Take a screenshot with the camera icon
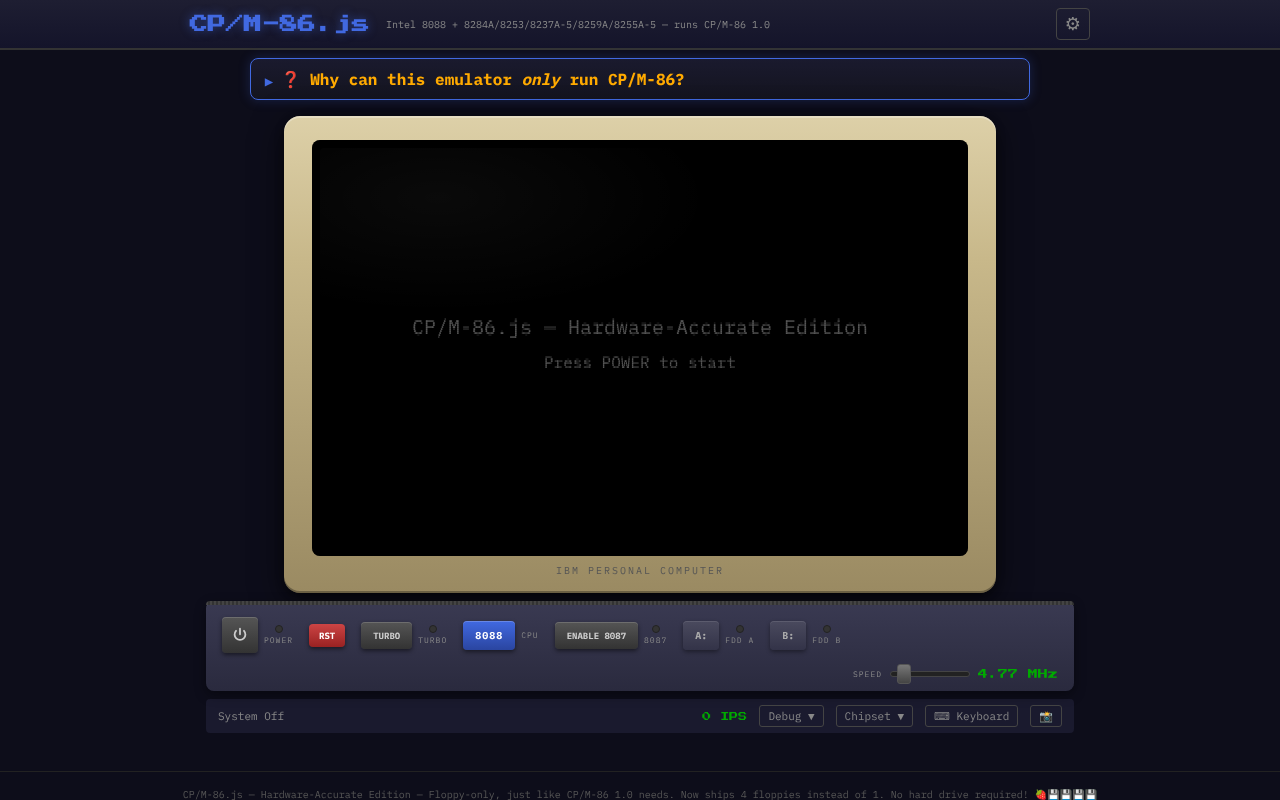 [x=1046, y=716]
